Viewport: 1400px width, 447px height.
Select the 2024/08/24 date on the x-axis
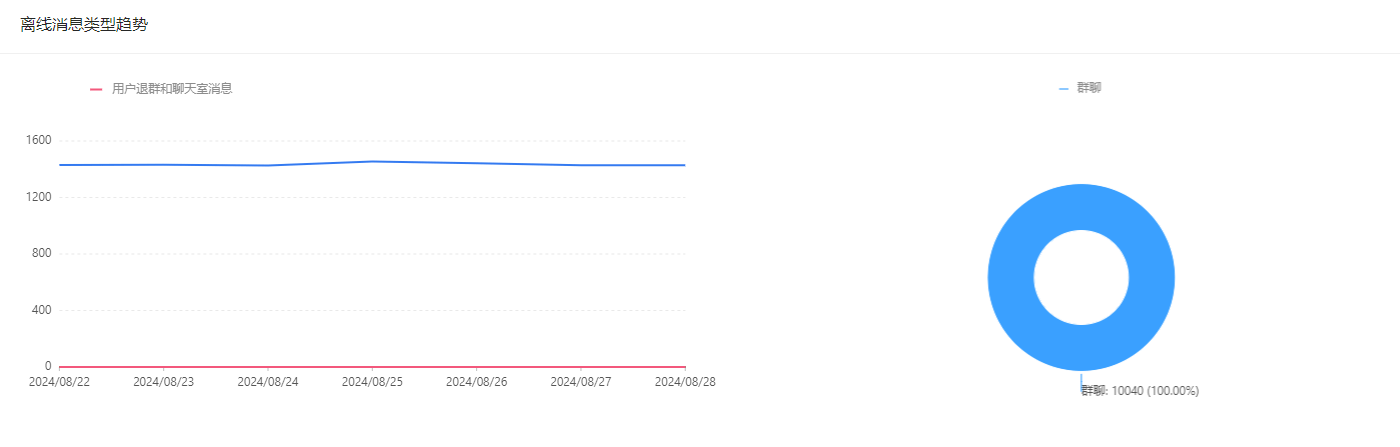coord(268,382)
